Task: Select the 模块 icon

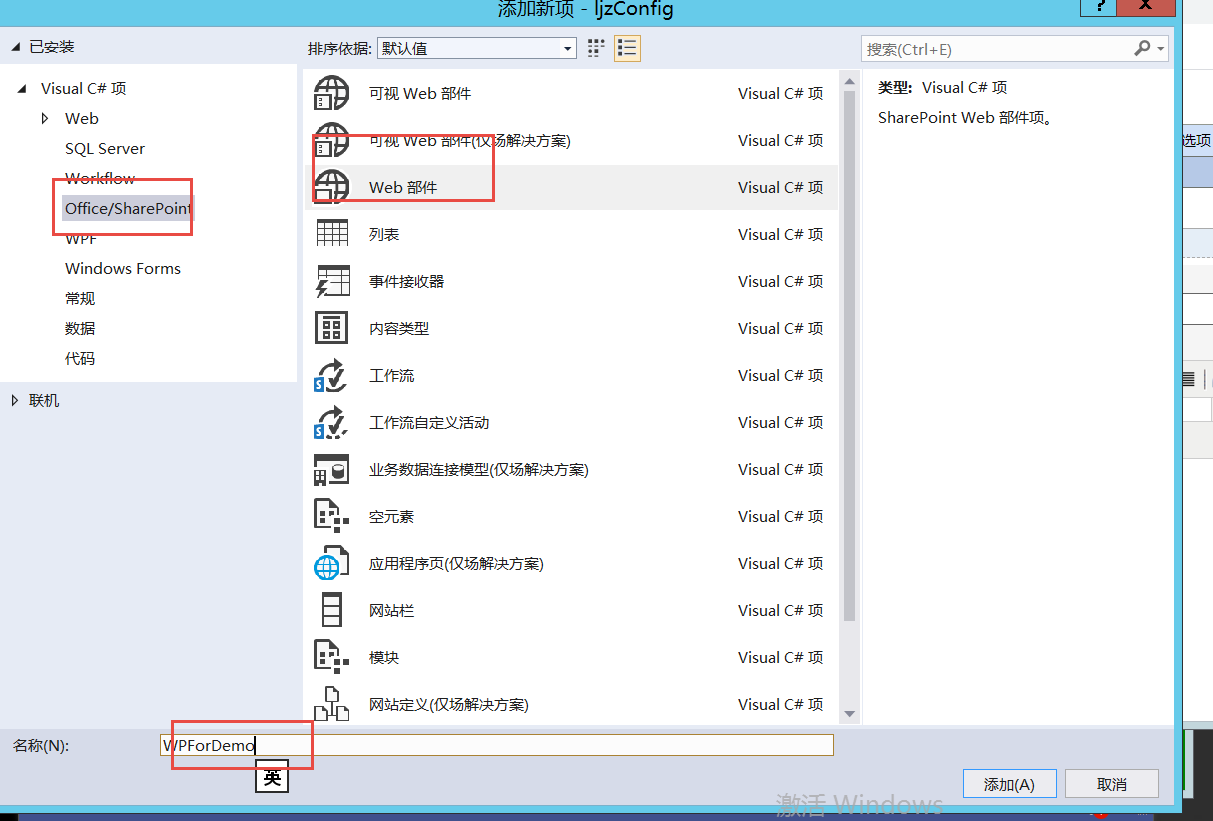Action: click(x=332, y=657)
